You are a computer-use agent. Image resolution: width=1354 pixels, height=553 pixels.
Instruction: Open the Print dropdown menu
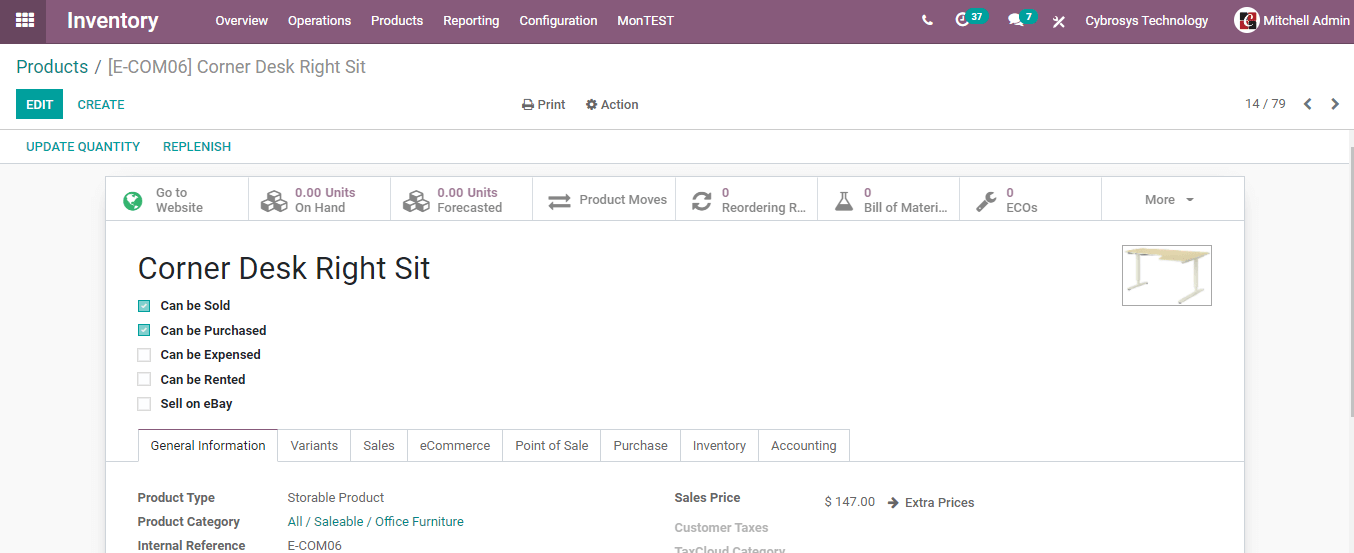[x=544, y=105]
